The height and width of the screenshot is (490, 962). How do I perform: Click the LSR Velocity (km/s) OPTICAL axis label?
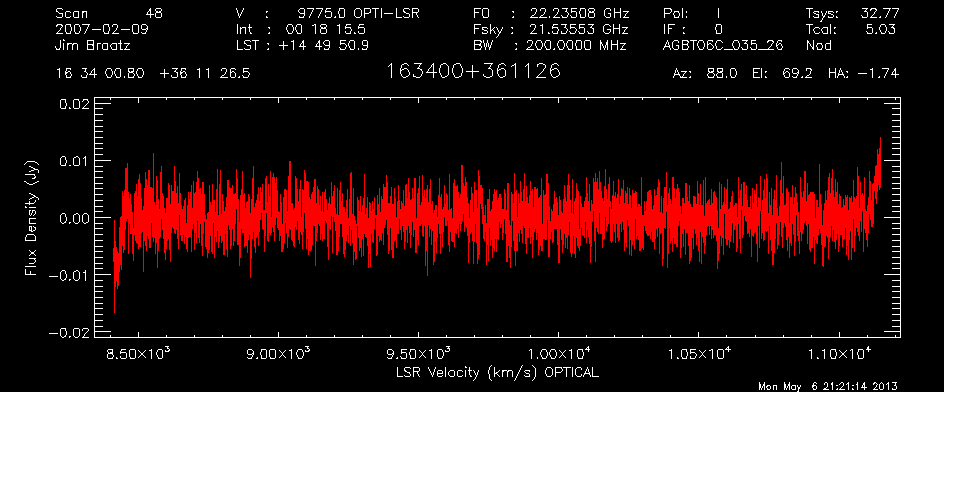pos(497,372)
